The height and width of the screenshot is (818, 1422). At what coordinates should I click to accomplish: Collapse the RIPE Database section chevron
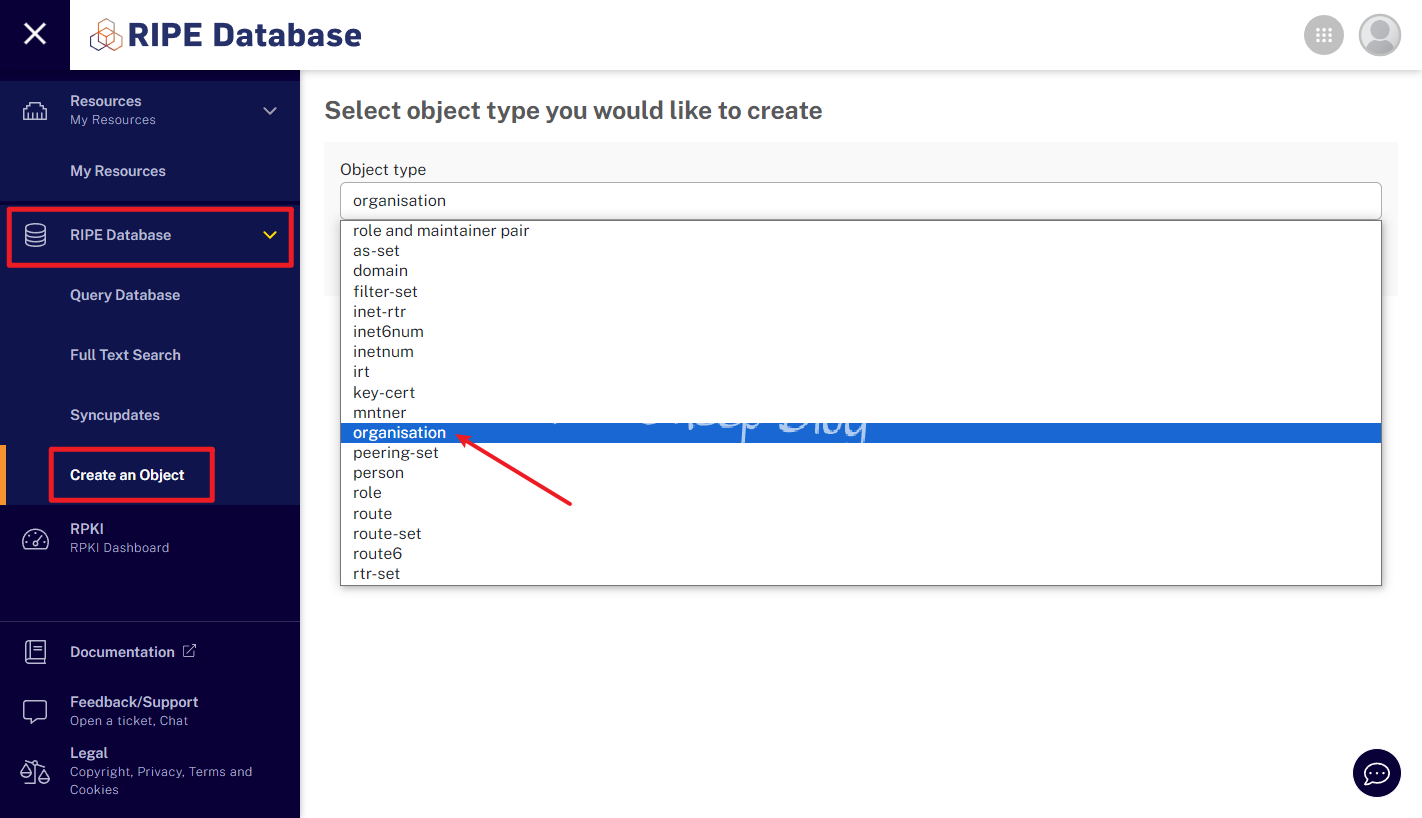click(x=270, y=235)
